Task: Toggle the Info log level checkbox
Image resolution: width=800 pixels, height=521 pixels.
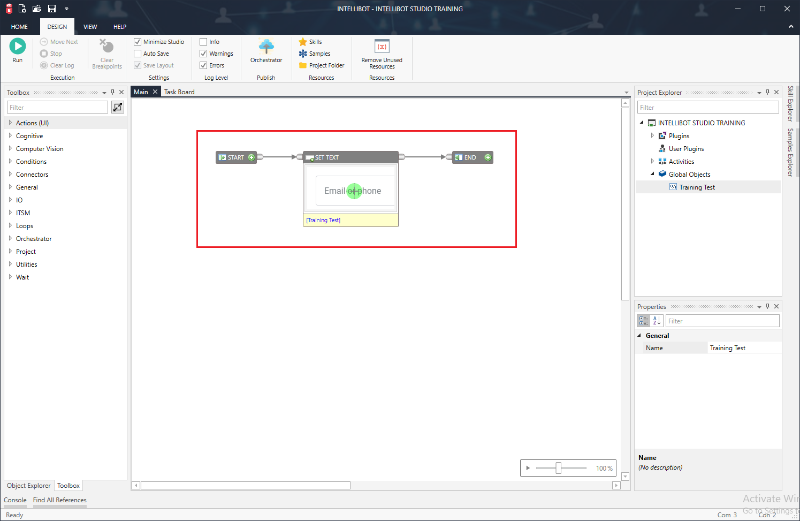Action: tap(203, 42)
